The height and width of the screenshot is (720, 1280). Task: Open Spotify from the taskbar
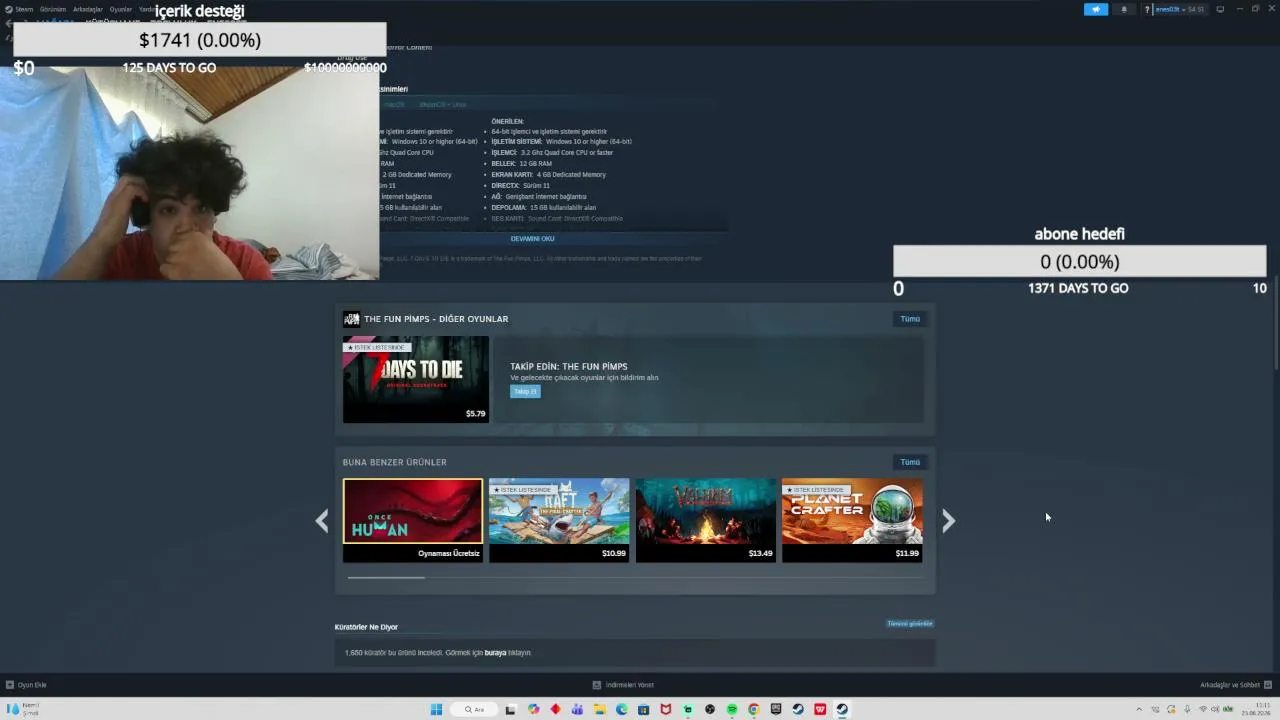[732, 710]
